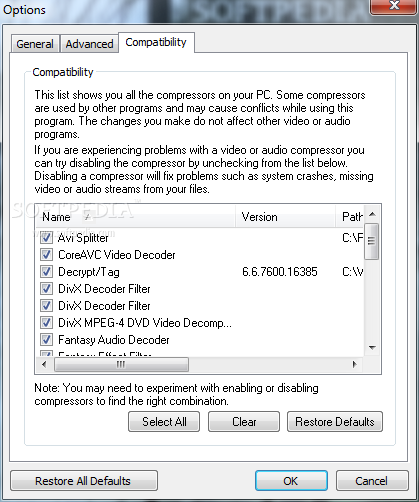Click the horizontal scrollbar thumb
This screenshot has width=419, height=502.
121,364
